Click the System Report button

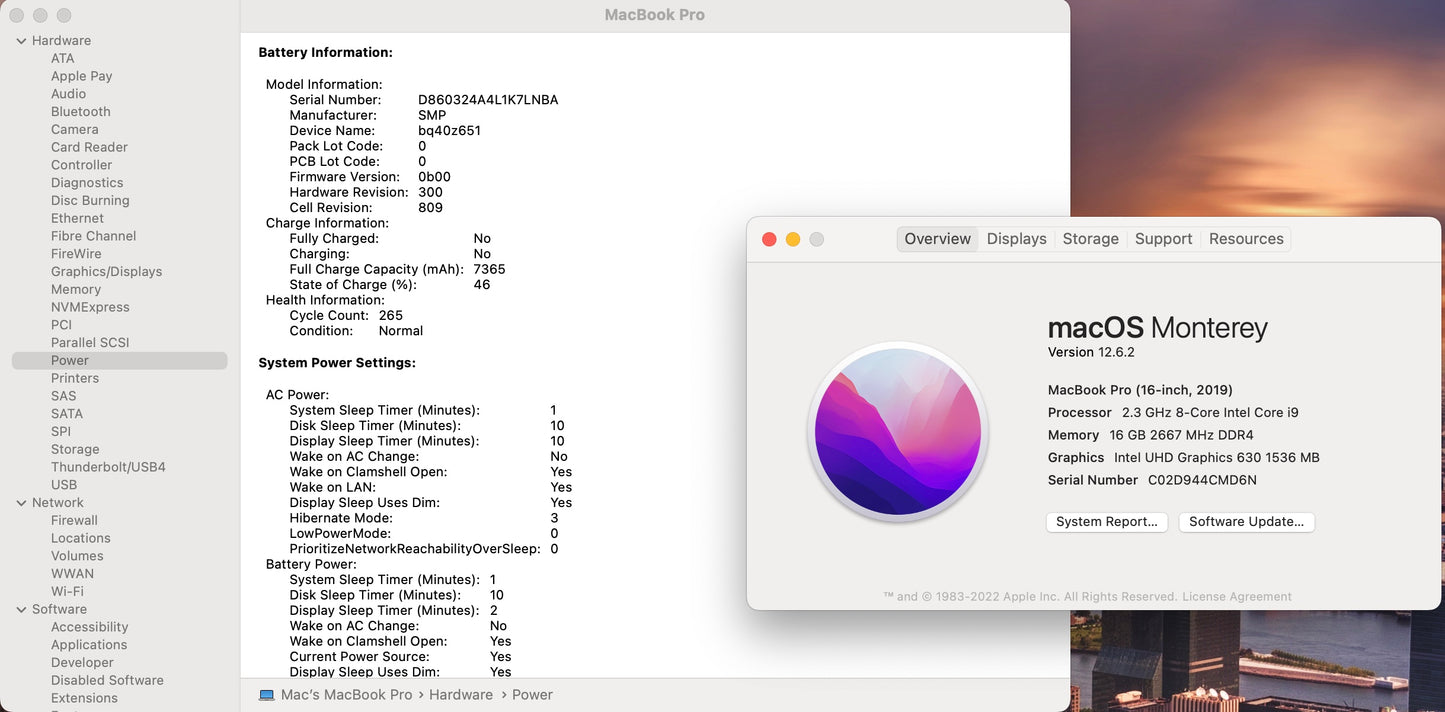click(1106, 521)
